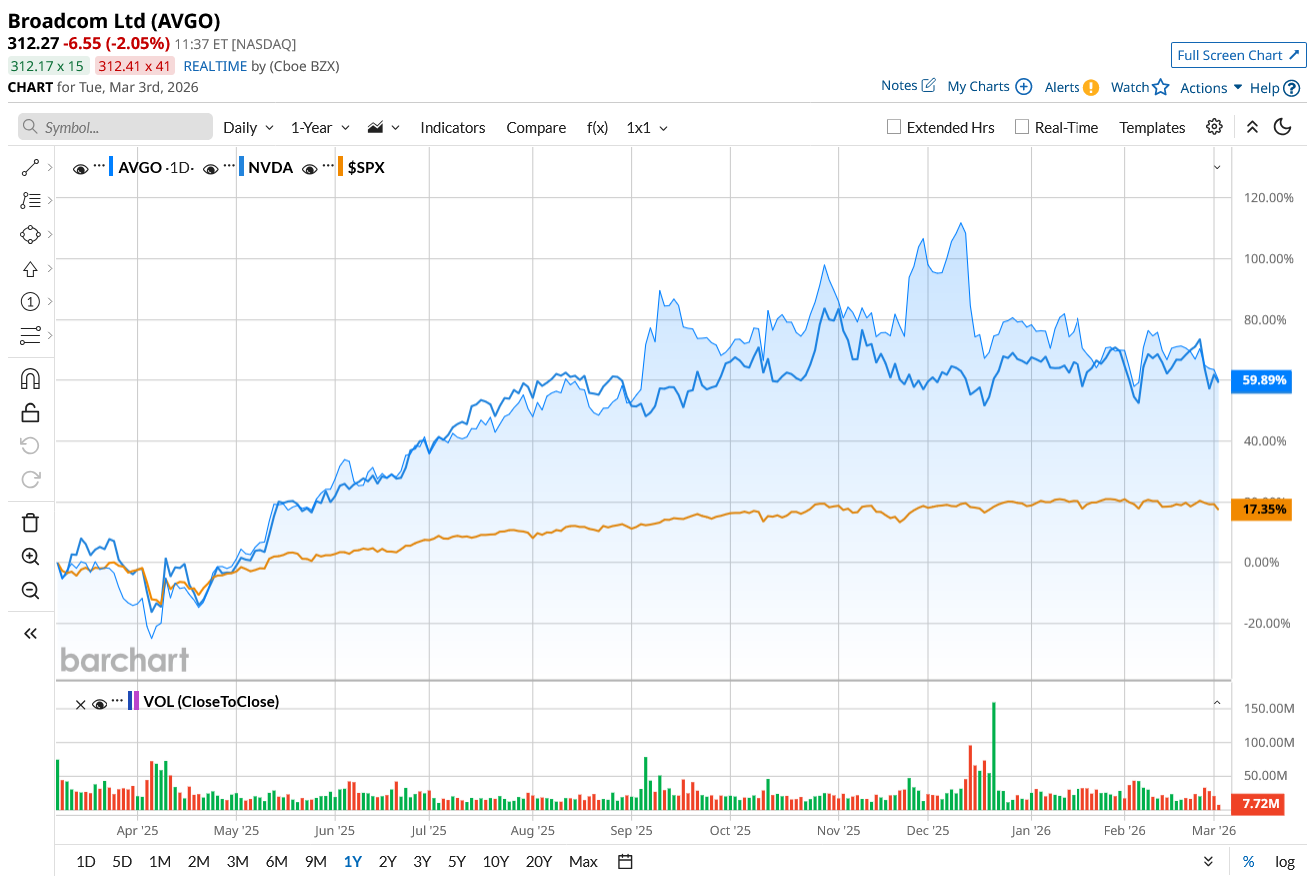
Task: Expand the trend line tool group chevron
Action: tap(50, 167)
